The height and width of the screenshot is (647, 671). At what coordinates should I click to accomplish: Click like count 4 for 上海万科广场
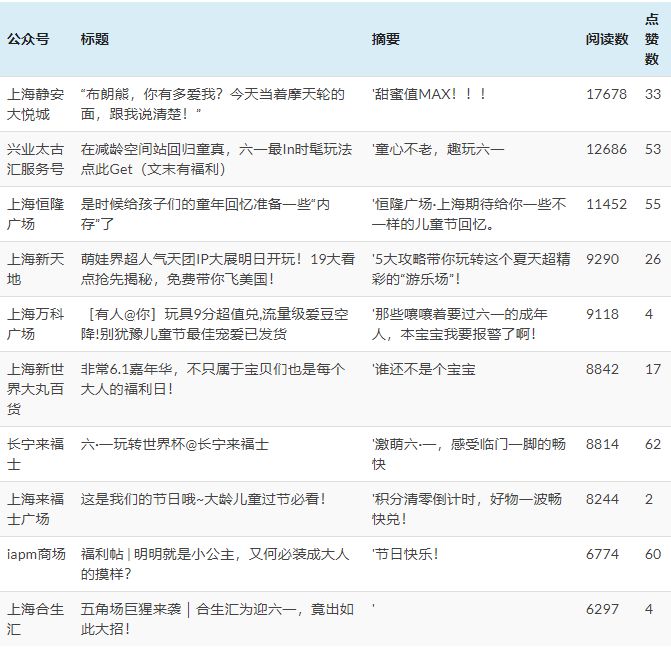click(x=649, y=314)
